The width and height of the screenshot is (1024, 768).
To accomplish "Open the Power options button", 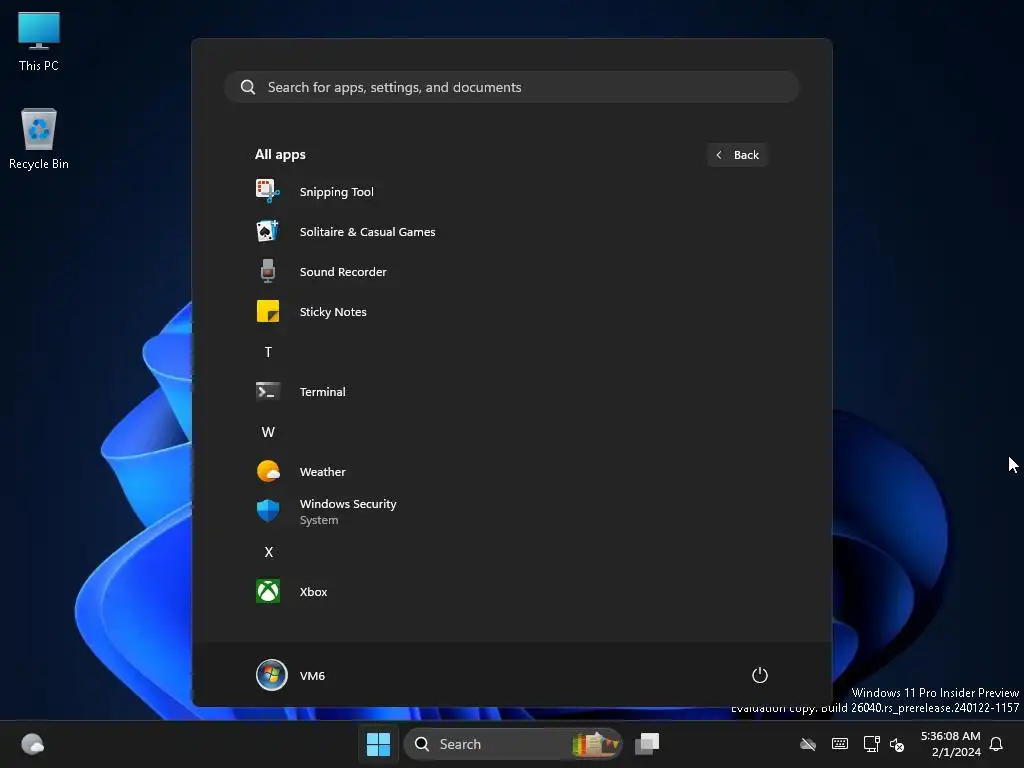I will [760, 675].
